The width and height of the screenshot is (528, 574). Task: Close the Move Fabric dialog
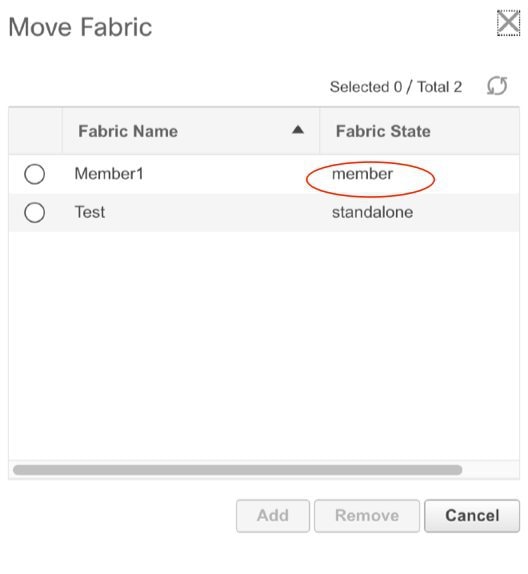pos(508,23)
